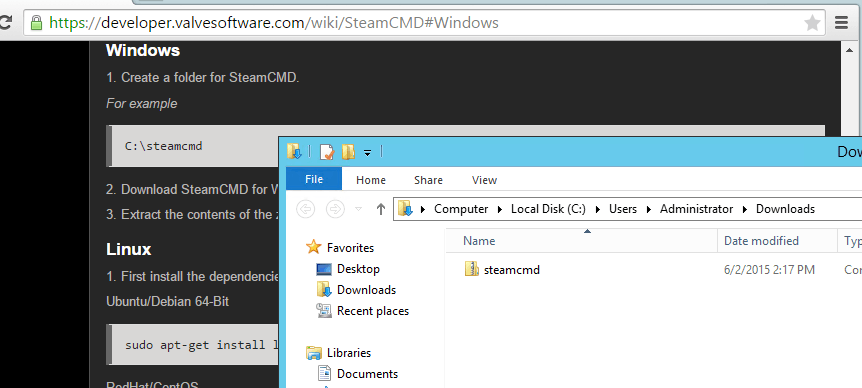The width and height of the screenshot is (862, 388).
Task: Expand the breadcrumb arrow after Administrator
Action: [745, 209]
